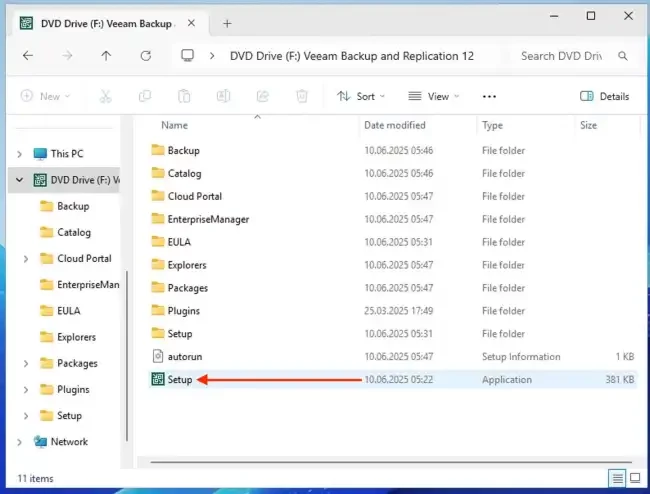The height and width of the screenshot is (494, 650).
Task: Click the Veeam icon in window tab
Action: 27,23
